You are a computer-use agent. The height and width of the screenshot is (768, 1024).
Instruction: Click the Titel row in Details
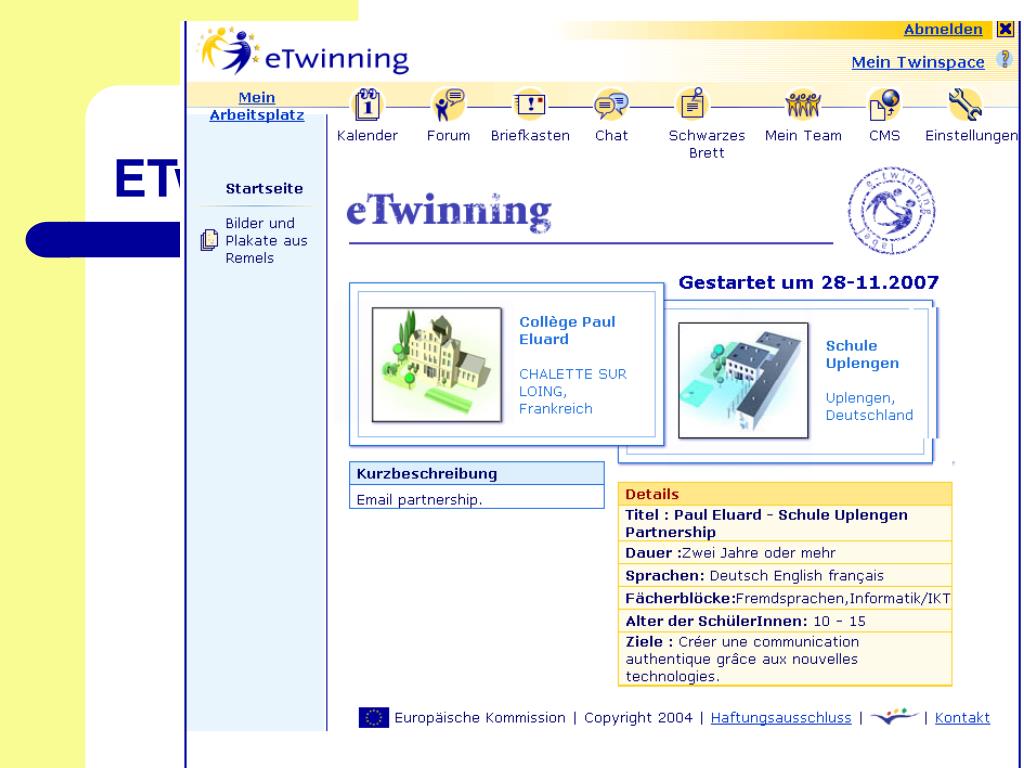(x=785, y=523)
